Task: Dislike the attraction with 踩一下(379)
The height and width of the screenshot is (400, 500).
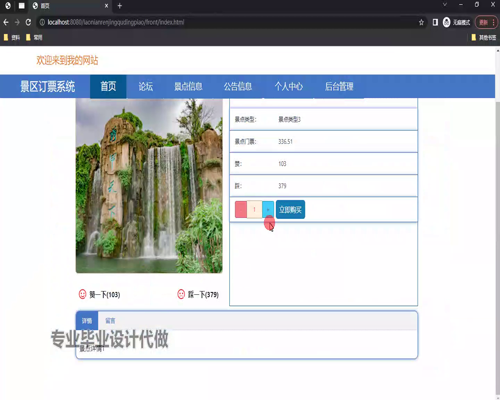Action: (198, 294)
